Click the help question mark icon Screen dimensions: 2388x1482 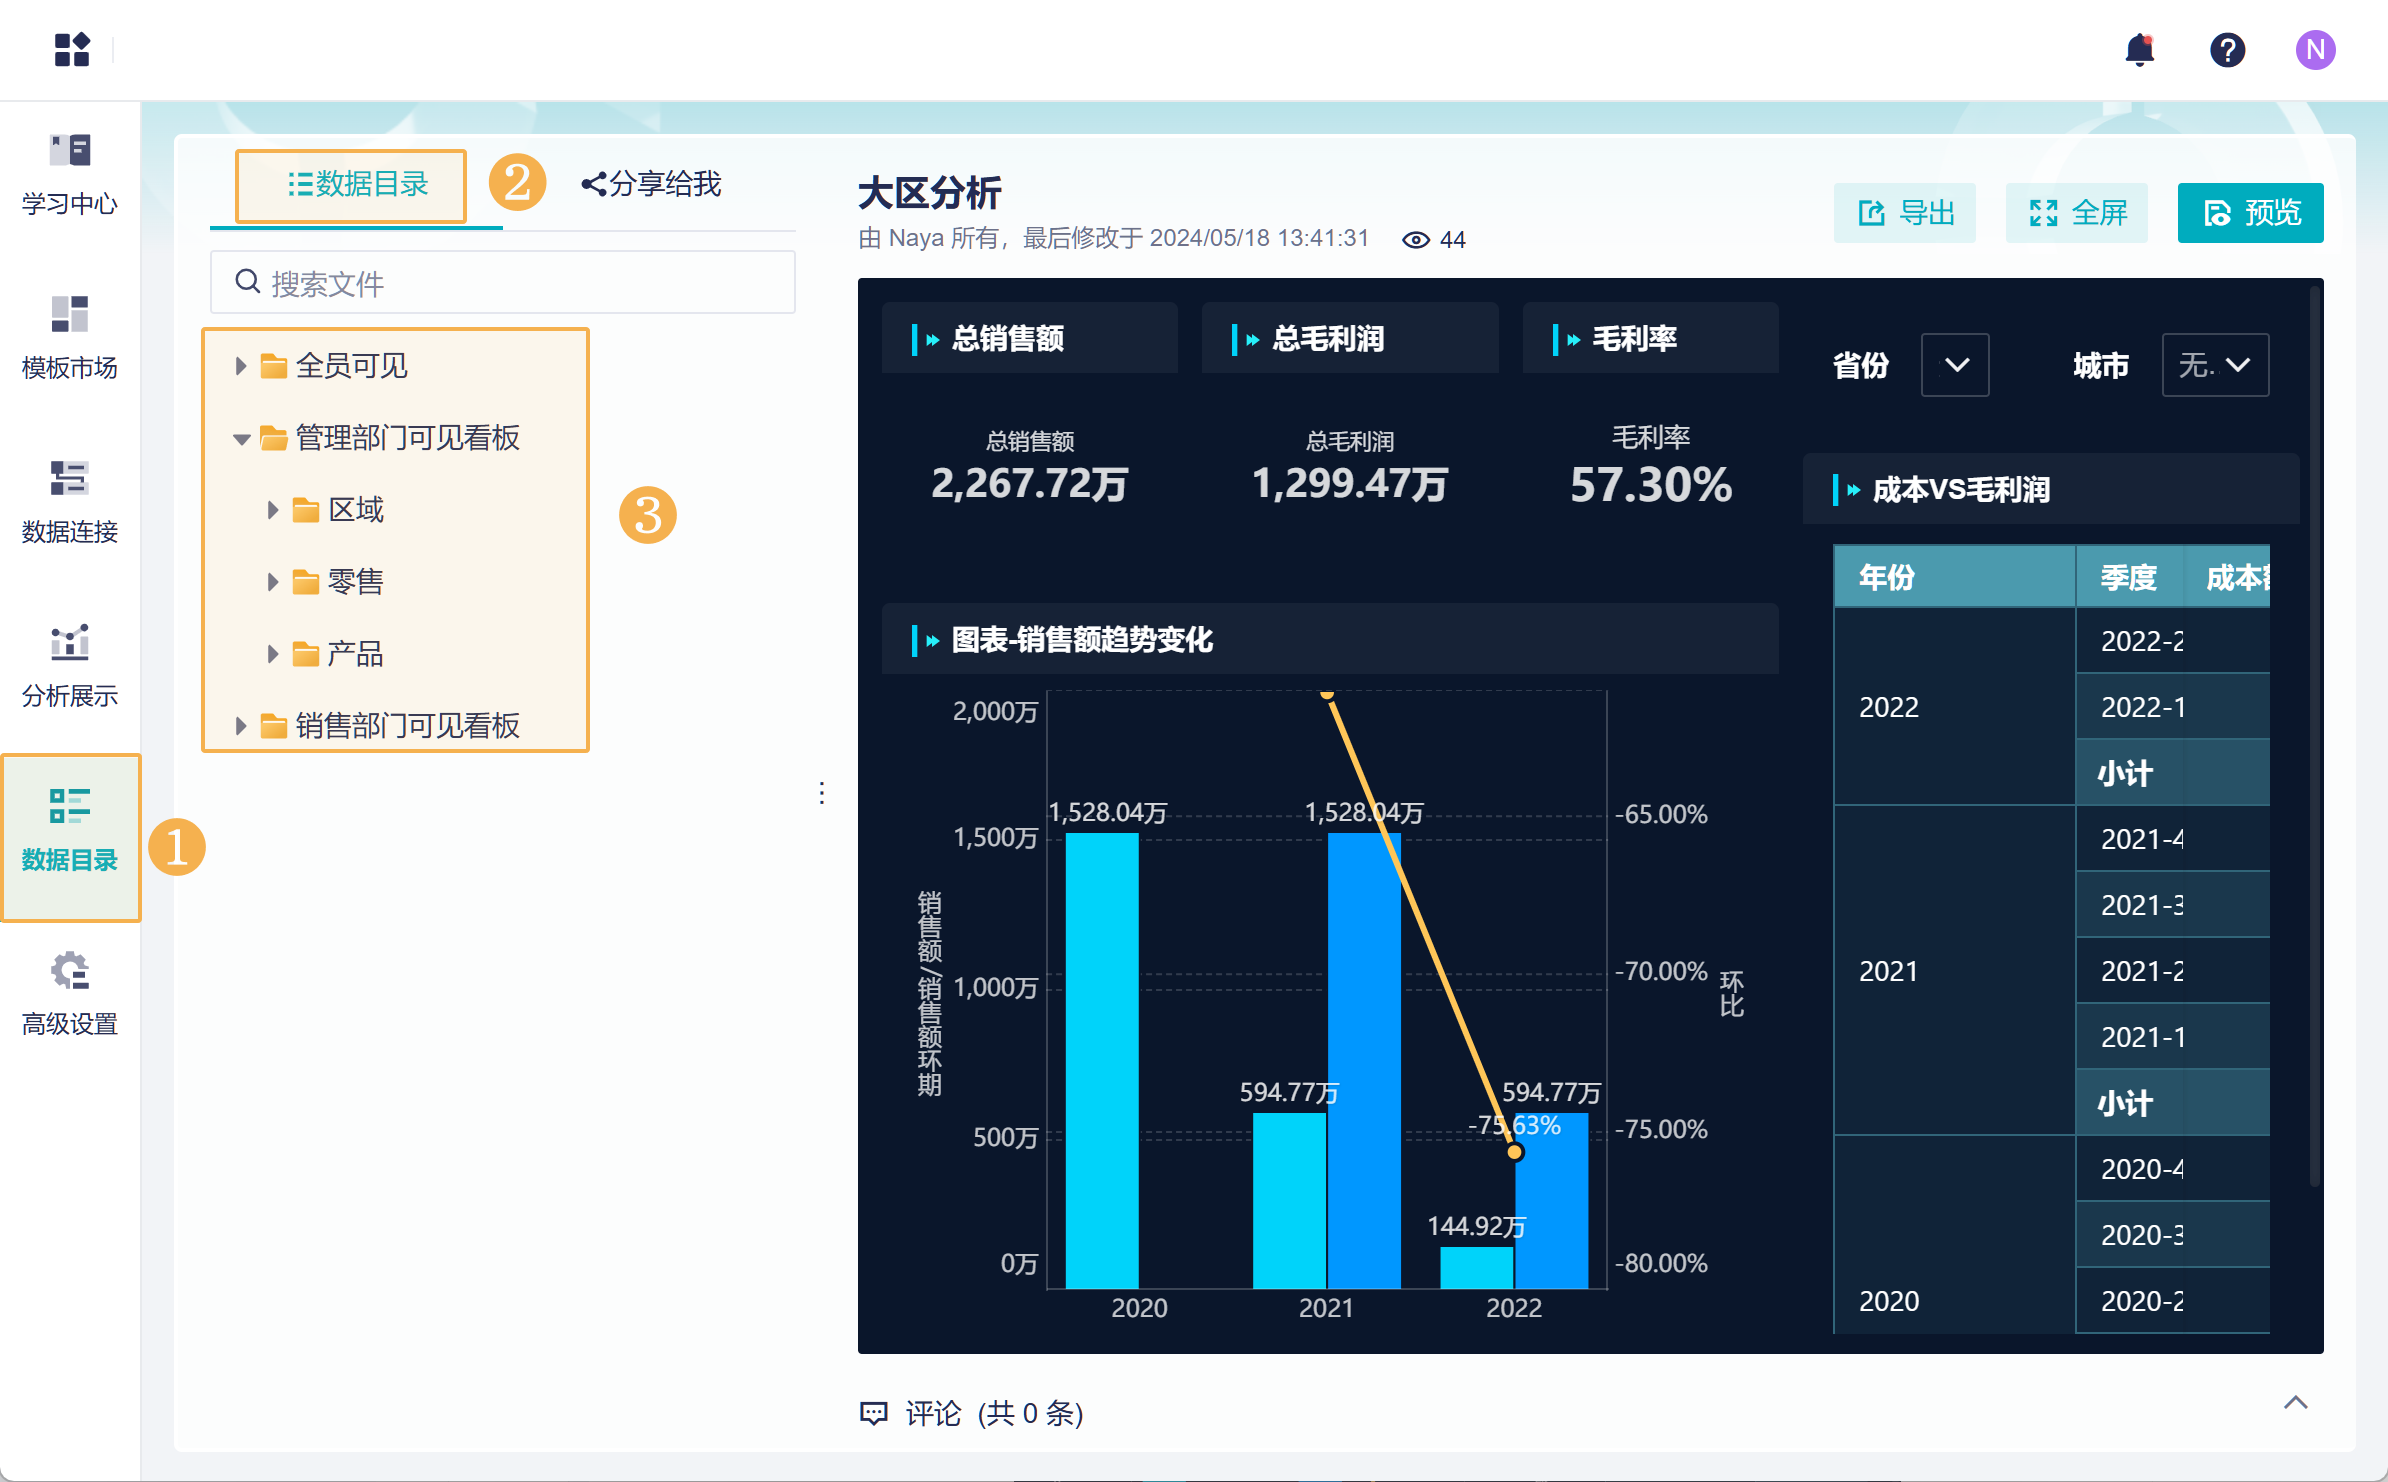click(x=2227, y=50)
